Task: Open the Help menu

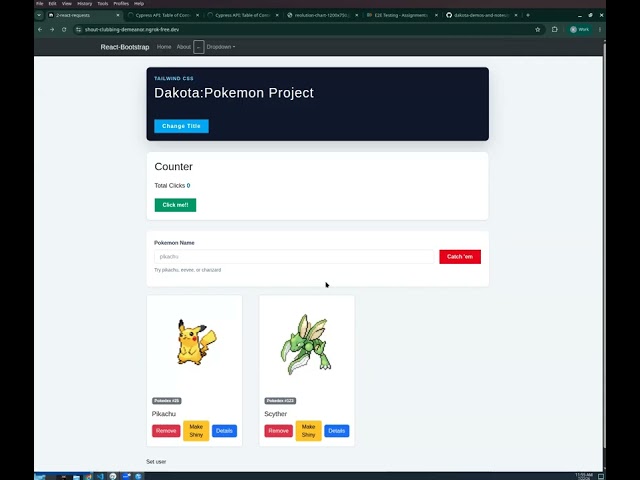Action: click(x=139, y=3)
